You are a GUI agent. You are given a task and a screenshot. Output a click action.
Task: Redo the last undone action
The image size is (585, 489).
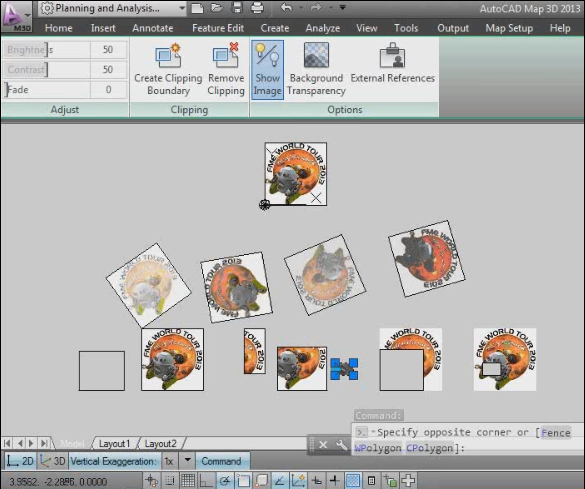tap(316, 7)
